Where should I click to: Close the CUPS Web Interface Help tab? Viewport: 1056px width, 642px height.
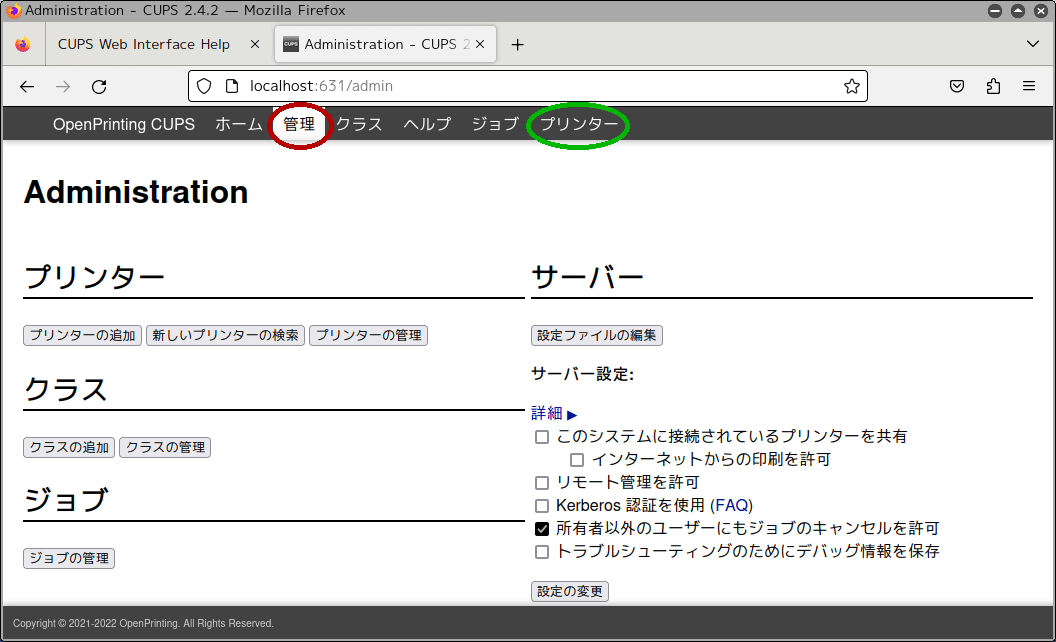[255, 44]
